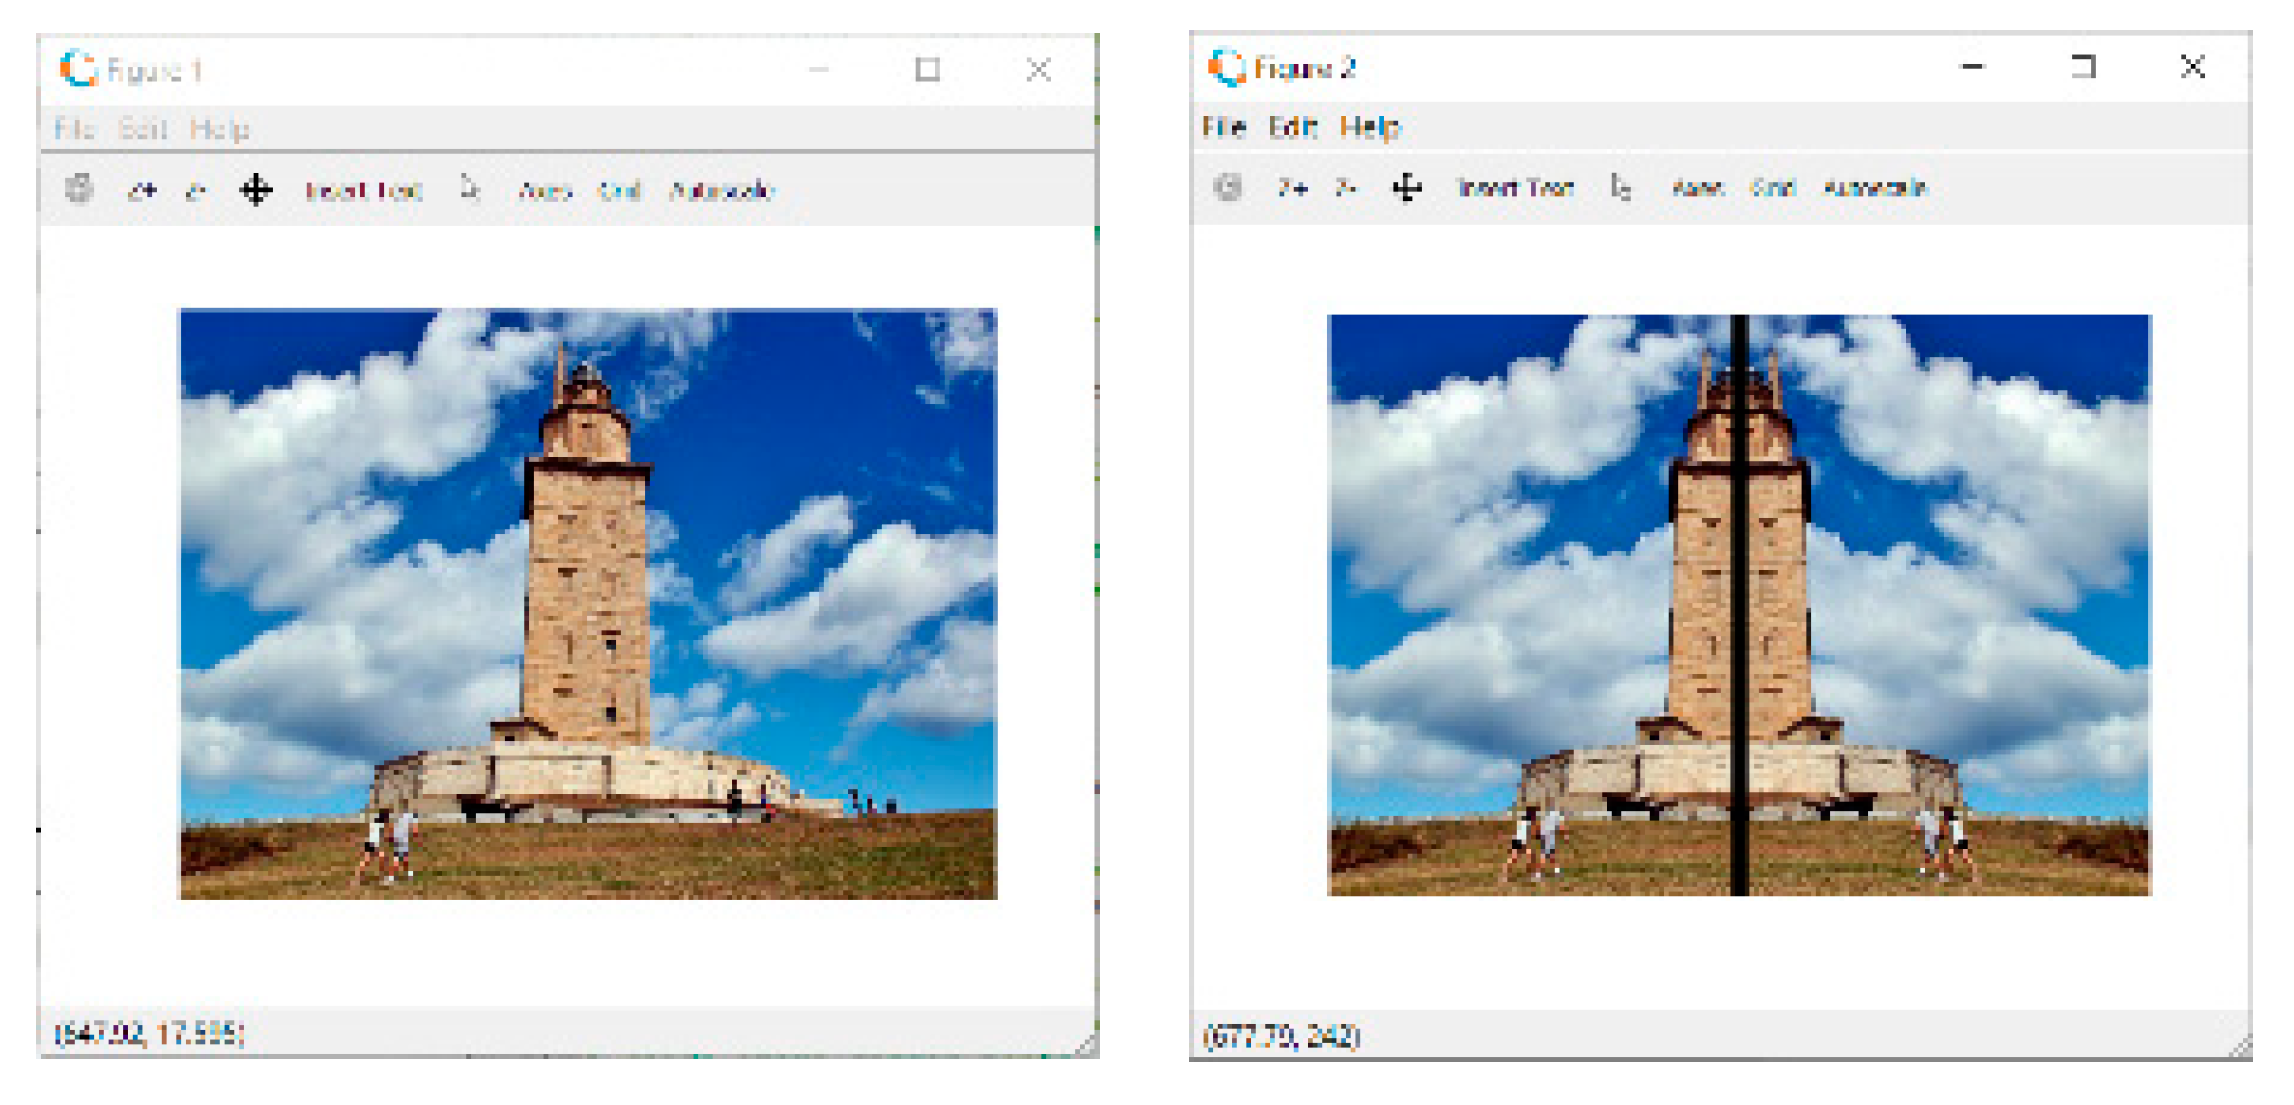Select Z- zoom out tool in Figure 1

[x=196, y=190]
